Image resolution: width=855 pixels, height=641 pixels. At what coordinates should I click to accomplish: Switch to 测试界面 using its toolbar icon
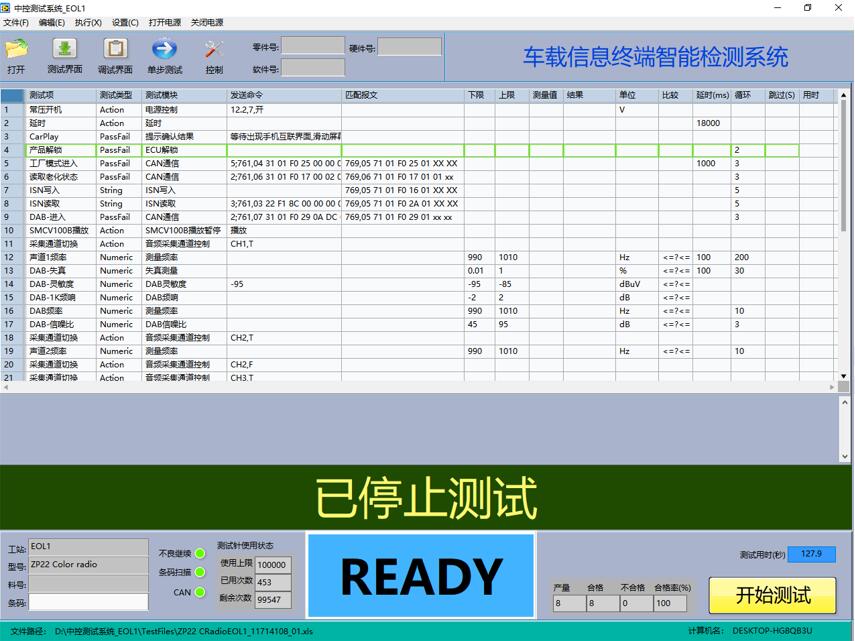point(63,50)
